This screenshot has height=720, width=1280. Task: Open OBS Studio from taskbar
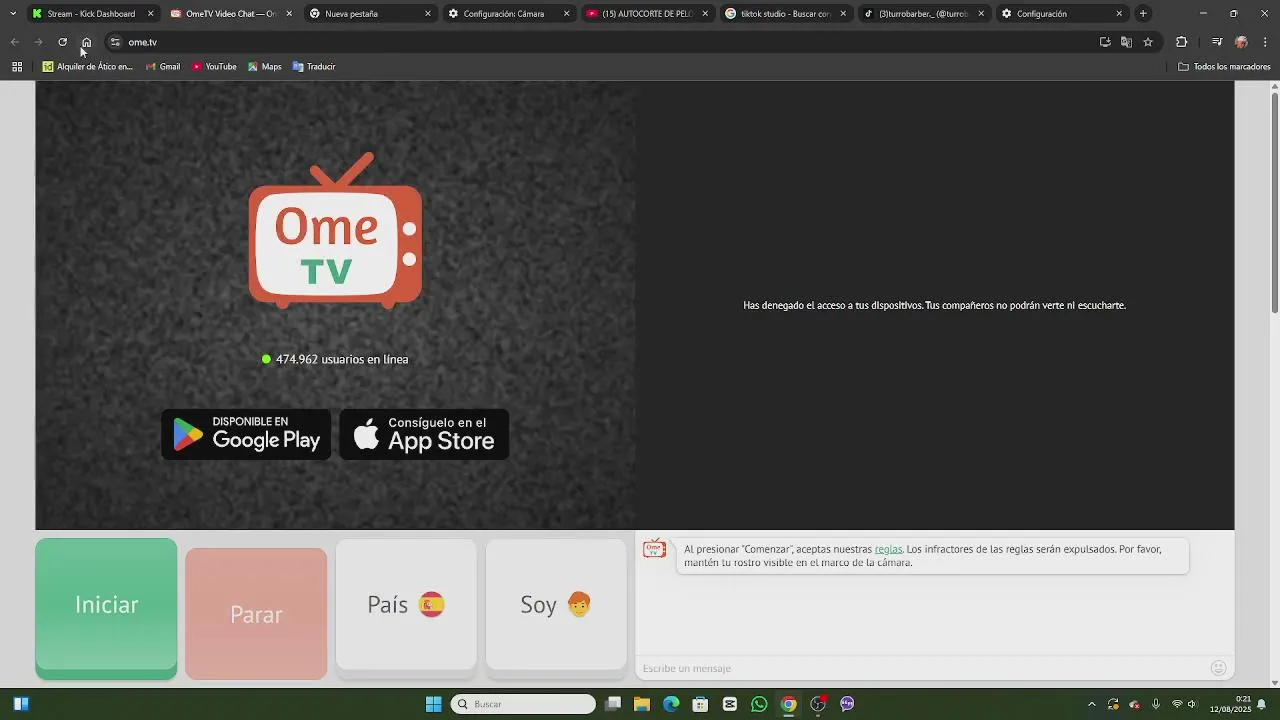[818, 704]
